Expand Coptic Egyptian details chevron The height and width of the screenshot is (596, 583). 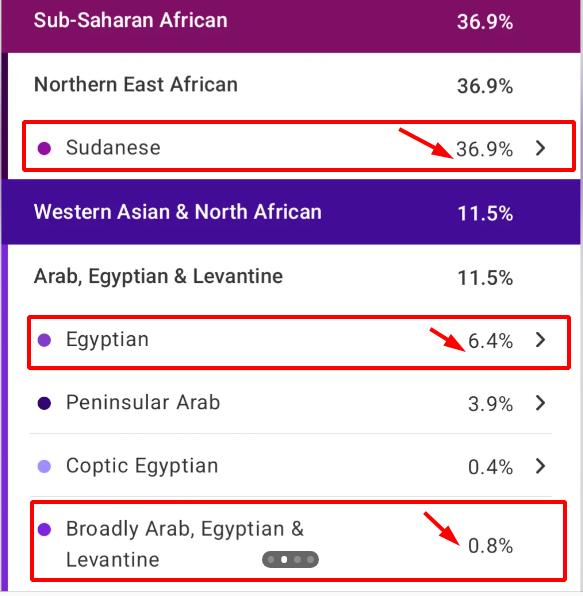[x=540, y=466]
